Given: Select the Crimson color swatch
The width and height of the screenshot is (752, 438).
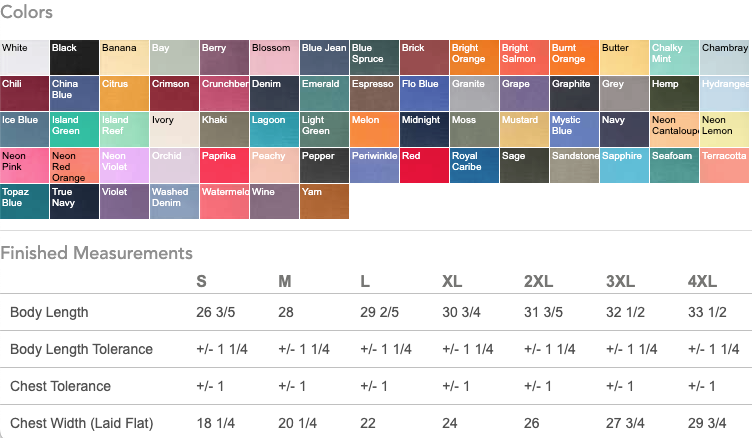Looking at the screenshot, I should (174, 93).
